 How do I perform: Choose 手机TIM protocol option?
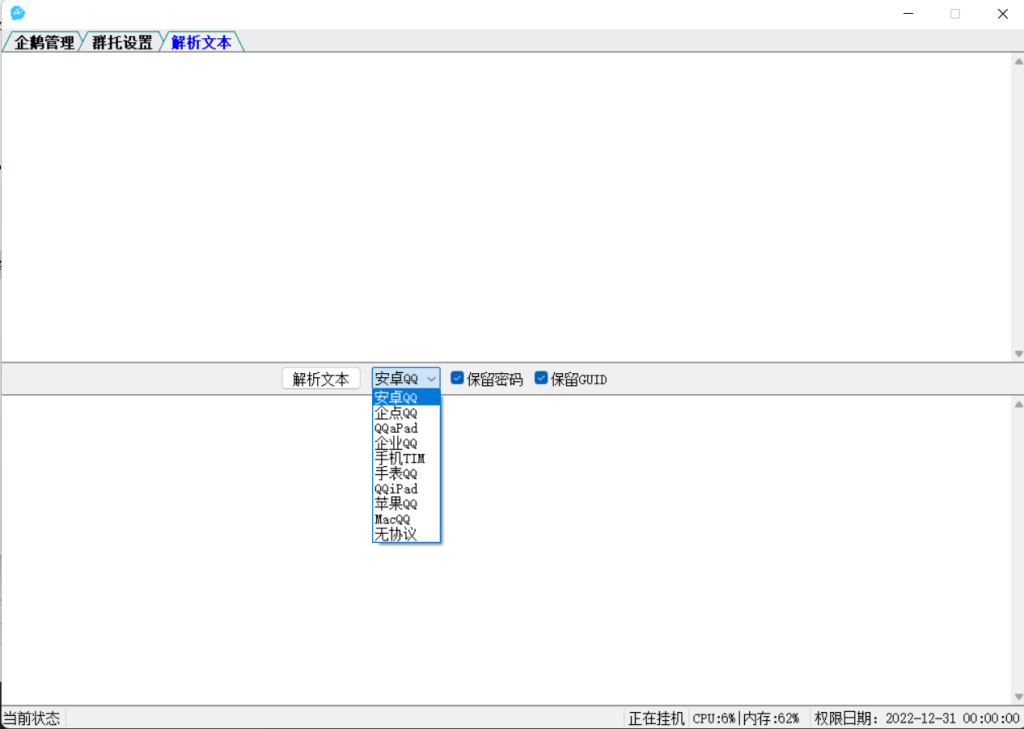(x=405, y=458)
